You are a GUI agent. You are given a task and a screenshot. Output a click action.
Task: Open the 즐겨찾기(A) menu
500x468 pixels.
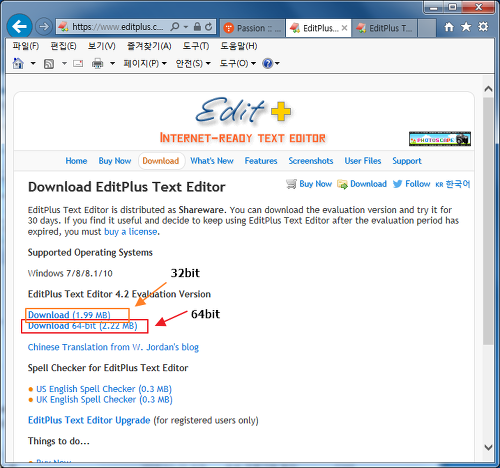(149, 46)
